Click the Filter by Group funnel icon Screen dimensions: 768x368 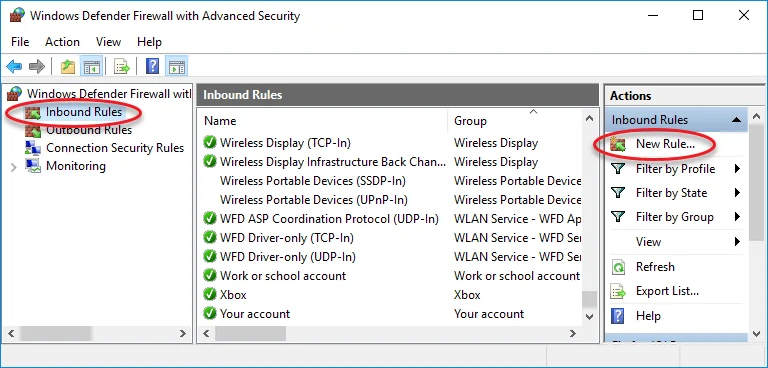(x=619, y=217)
